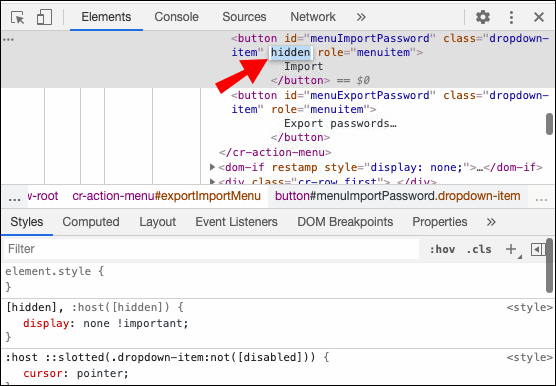
Task: Open the Event Listeners tab
Action: tap(236, 222)
